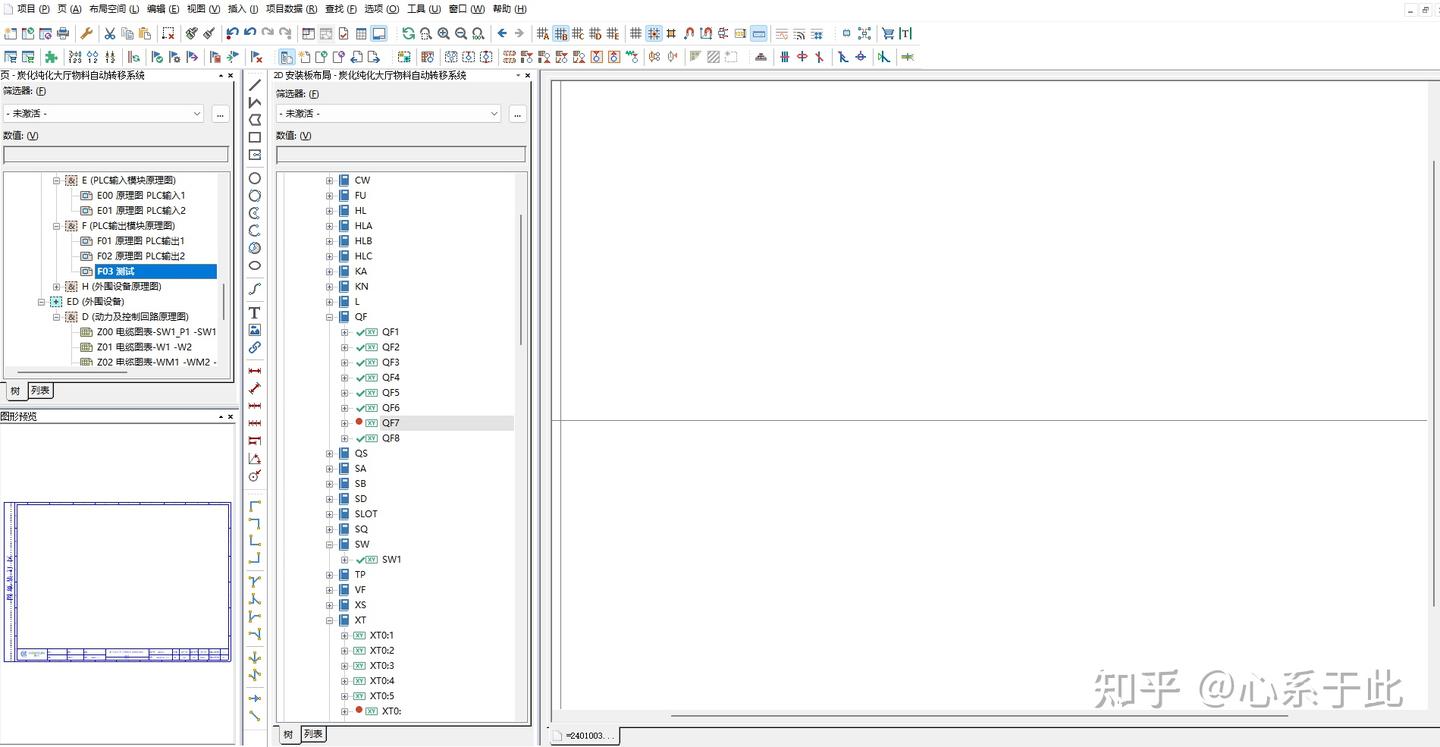Toggle the graphical preview panel button
This screenshot has height=747, width=1440.
379,33
